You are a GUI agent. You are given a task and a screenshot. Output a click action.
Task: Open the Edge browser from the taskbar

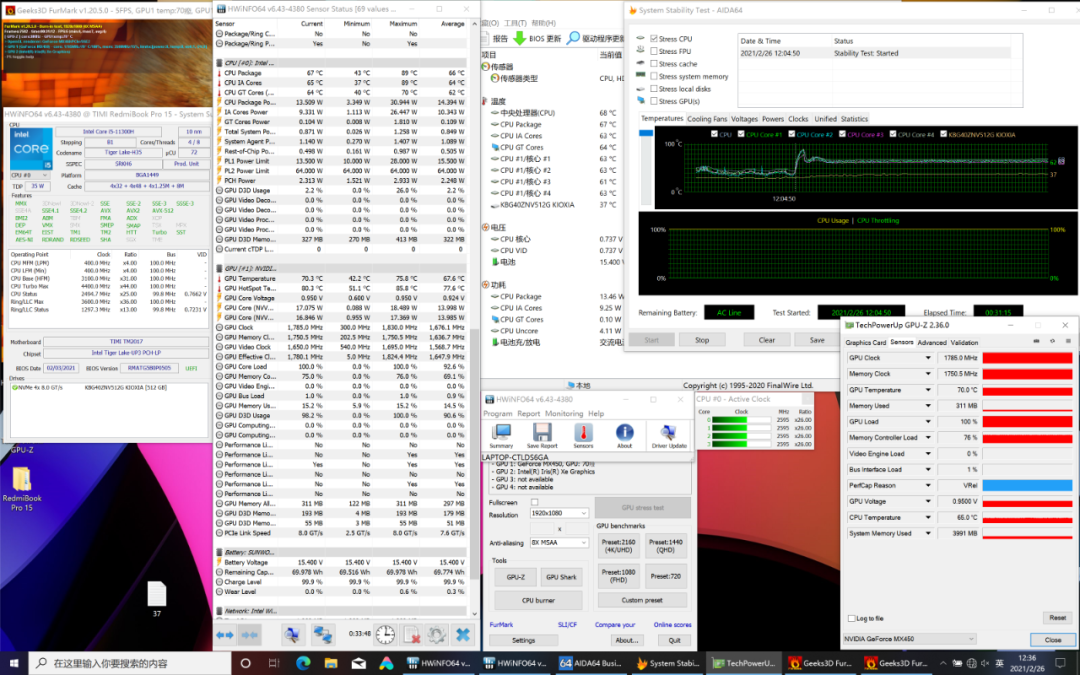301,663
